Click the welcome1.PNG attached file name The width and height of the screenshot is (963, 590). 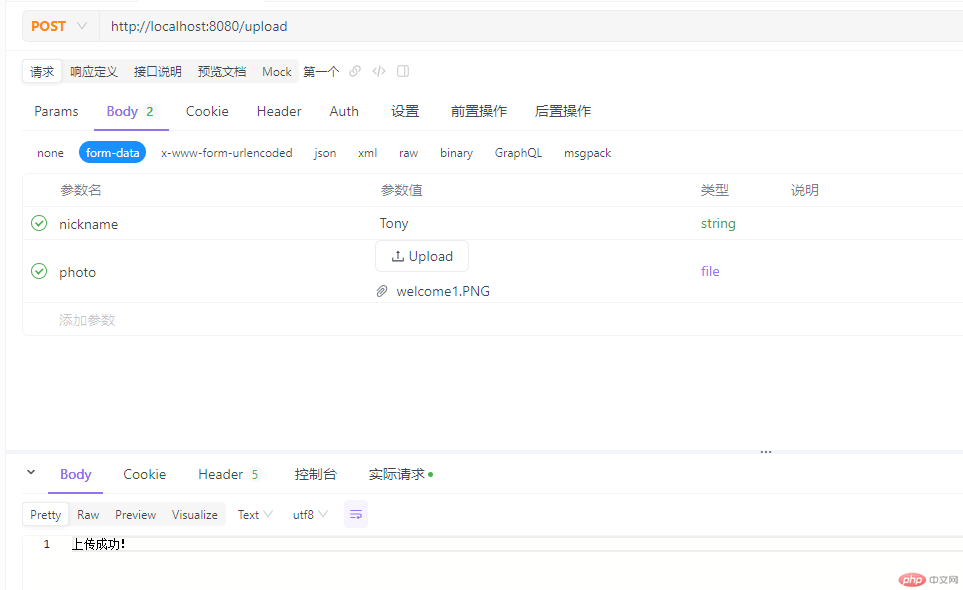[x=443, y=291]
